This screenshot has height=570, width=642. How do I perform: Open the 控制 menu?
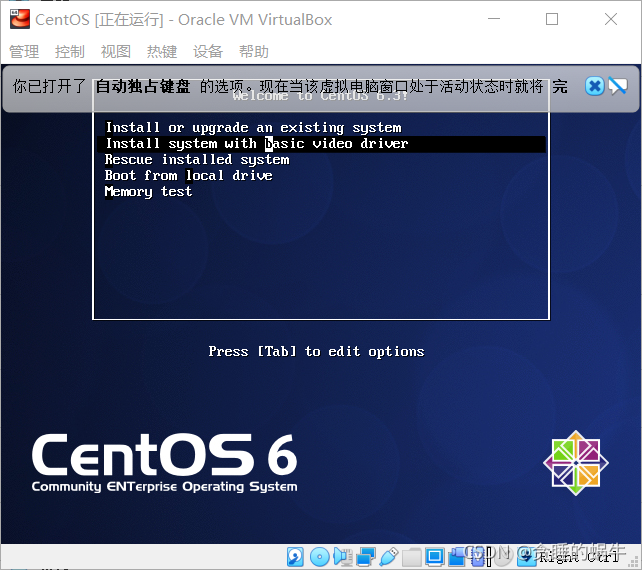click(70, 52)
